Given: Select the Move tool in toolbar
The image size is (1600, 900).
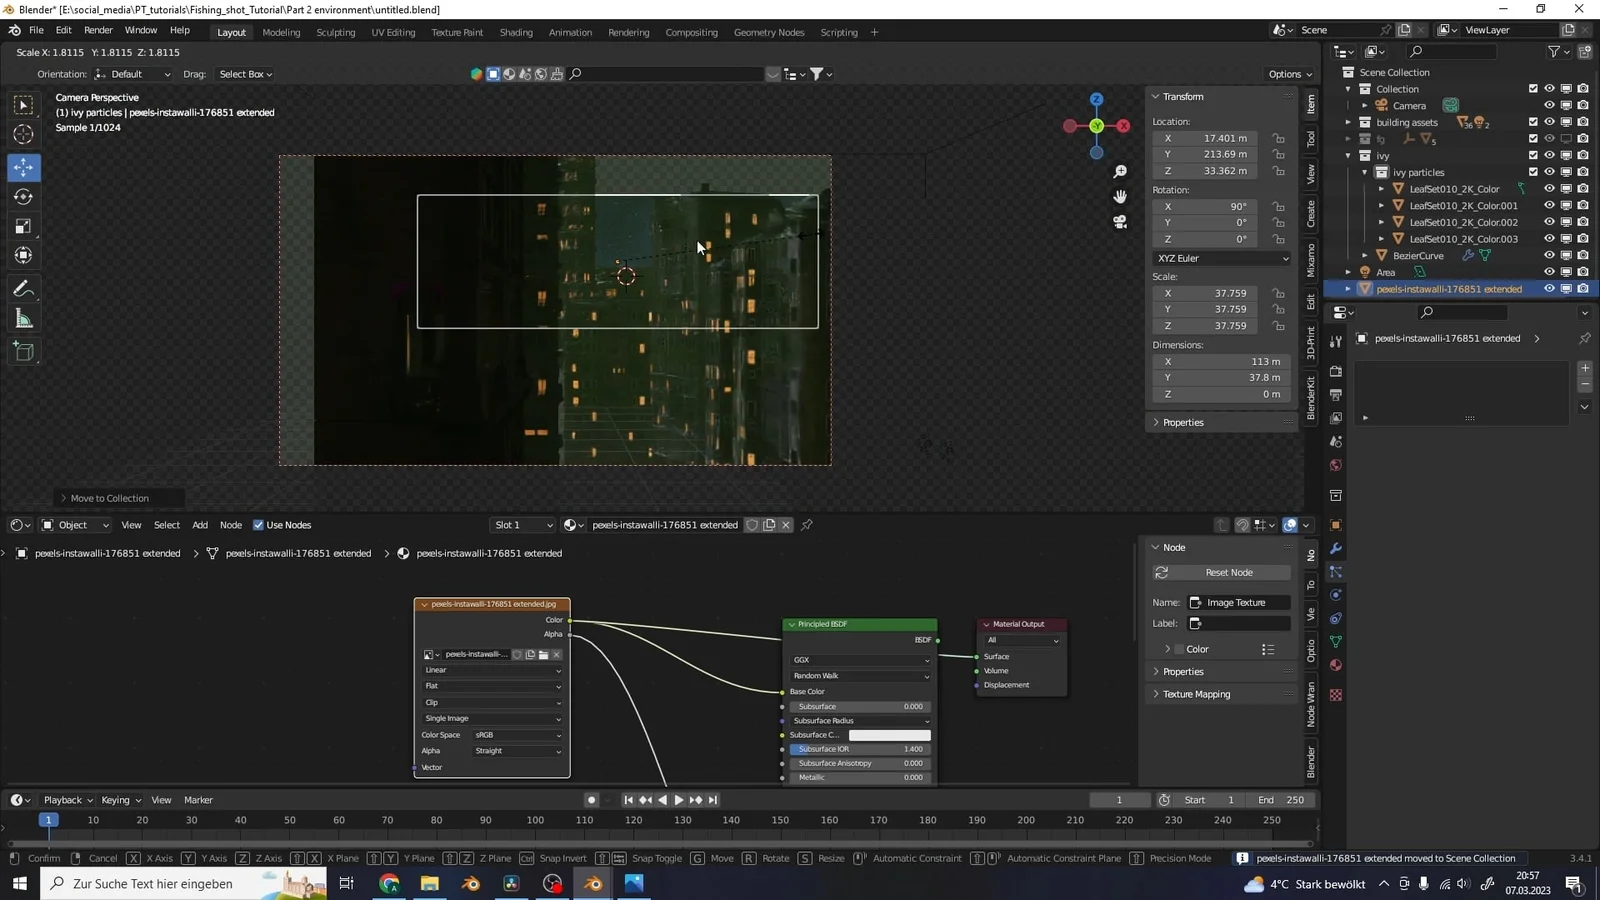Looking at the screenshot, I should (x=22, y=168).
